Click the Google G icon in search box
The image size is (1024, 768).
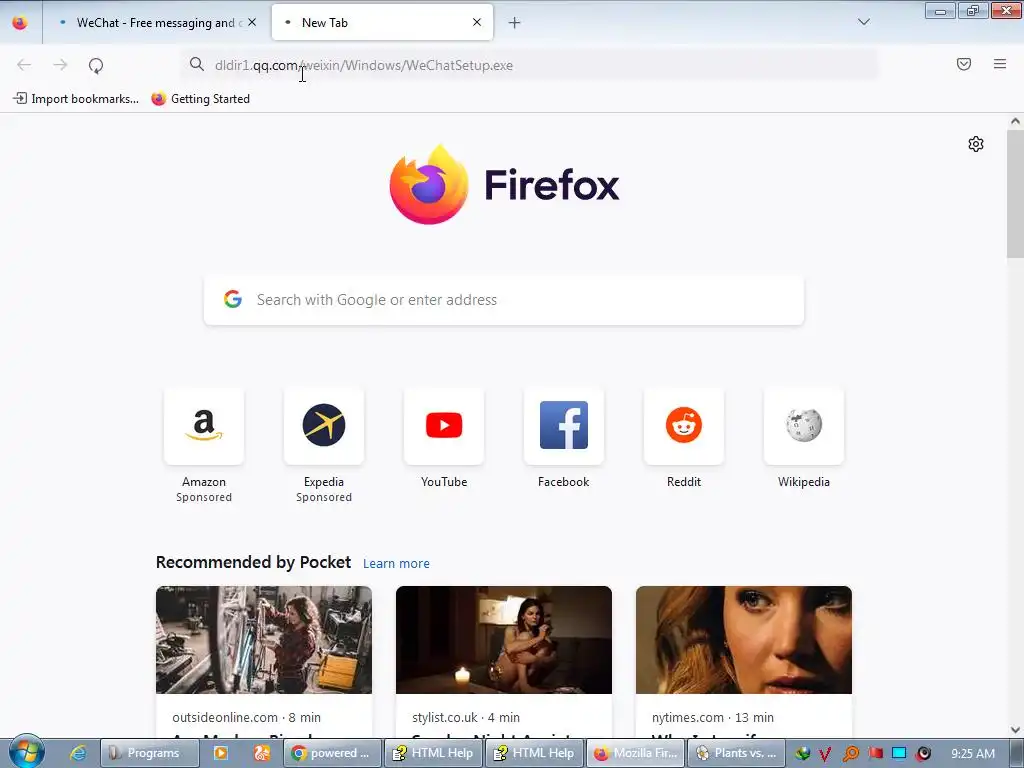(233, 299)
